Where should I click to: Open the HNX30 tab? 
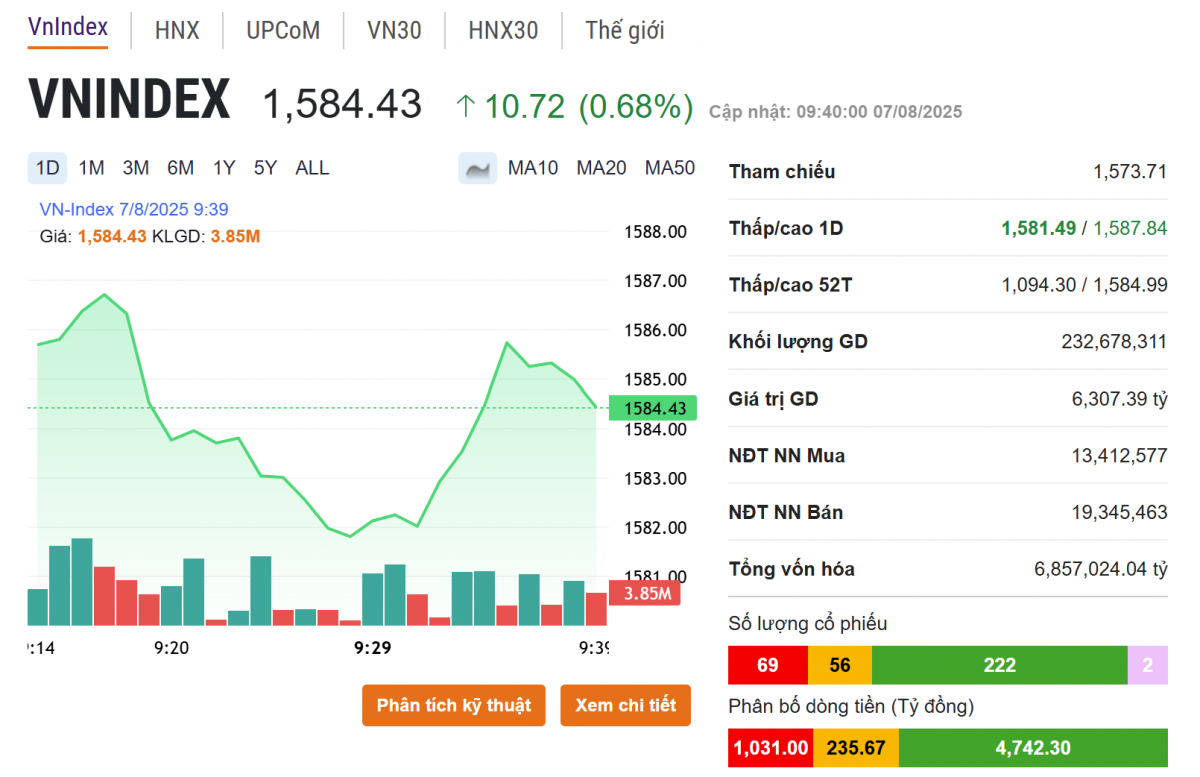click(x=503, y=31)
